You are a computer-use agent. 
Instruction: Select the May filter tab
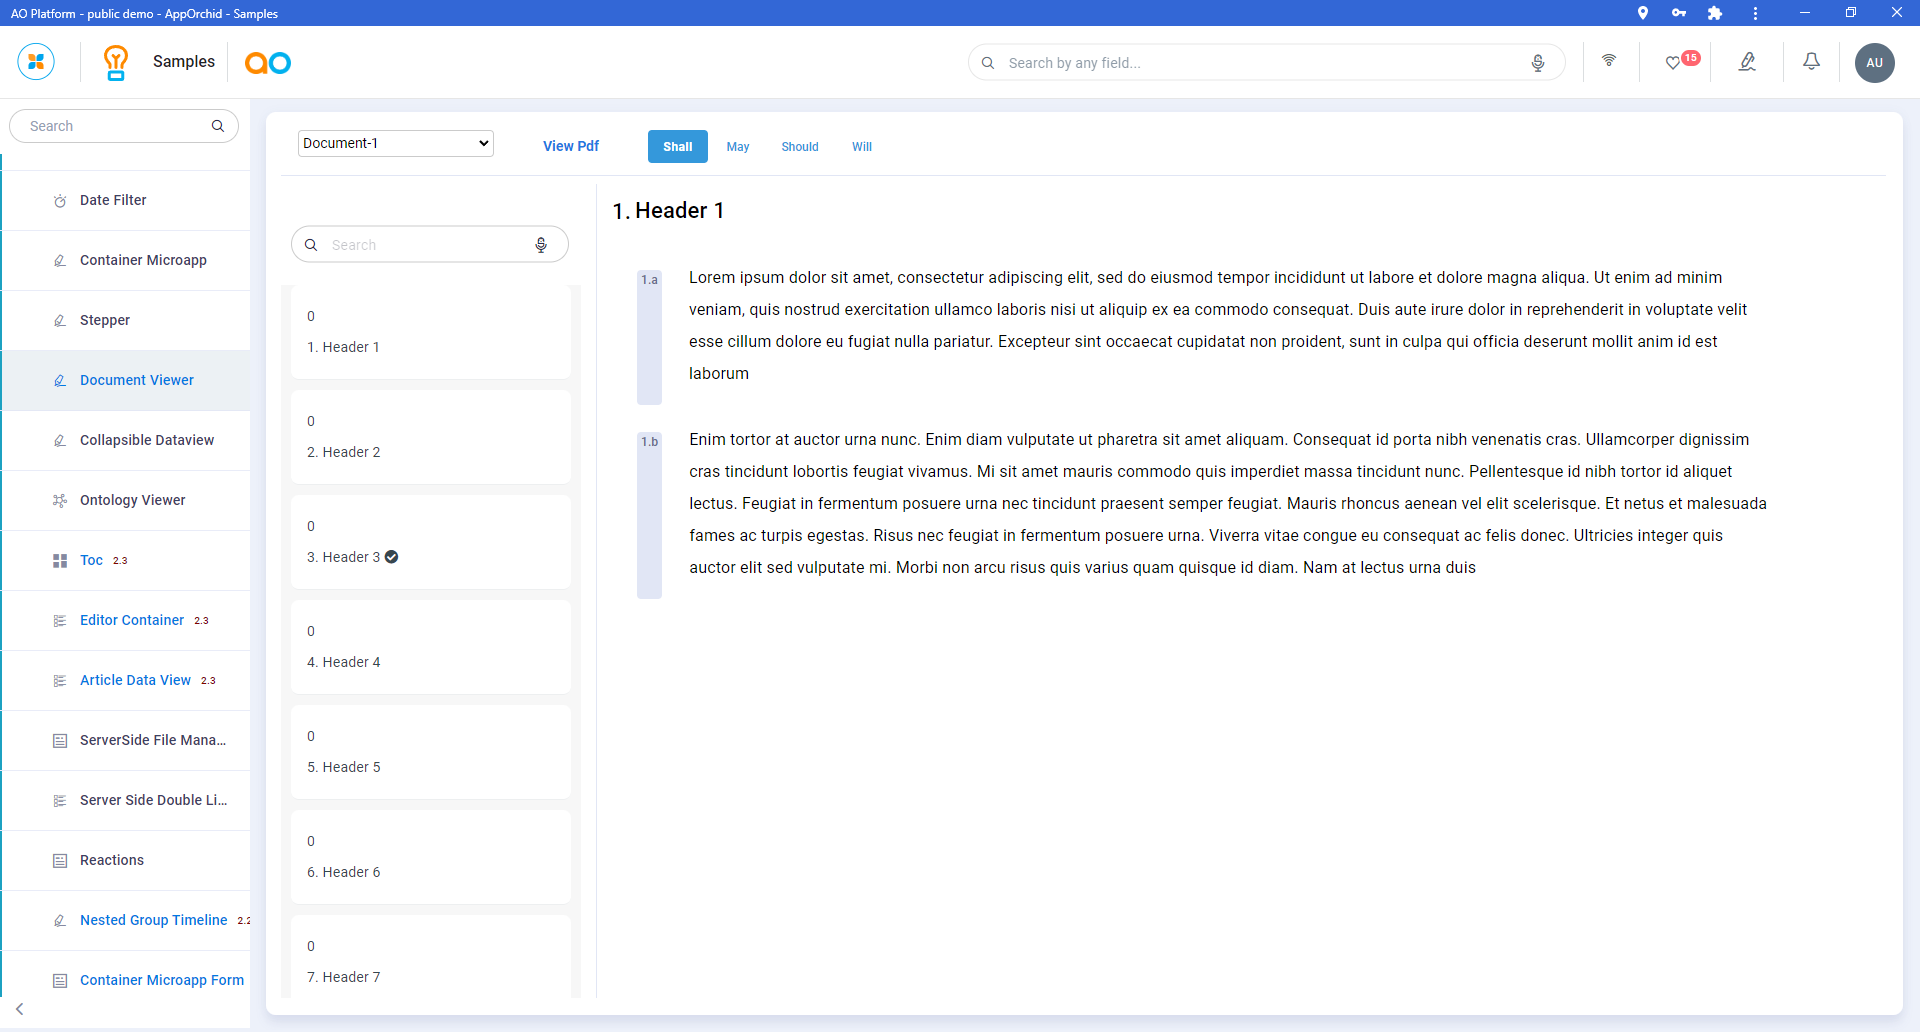click(738, 147)
